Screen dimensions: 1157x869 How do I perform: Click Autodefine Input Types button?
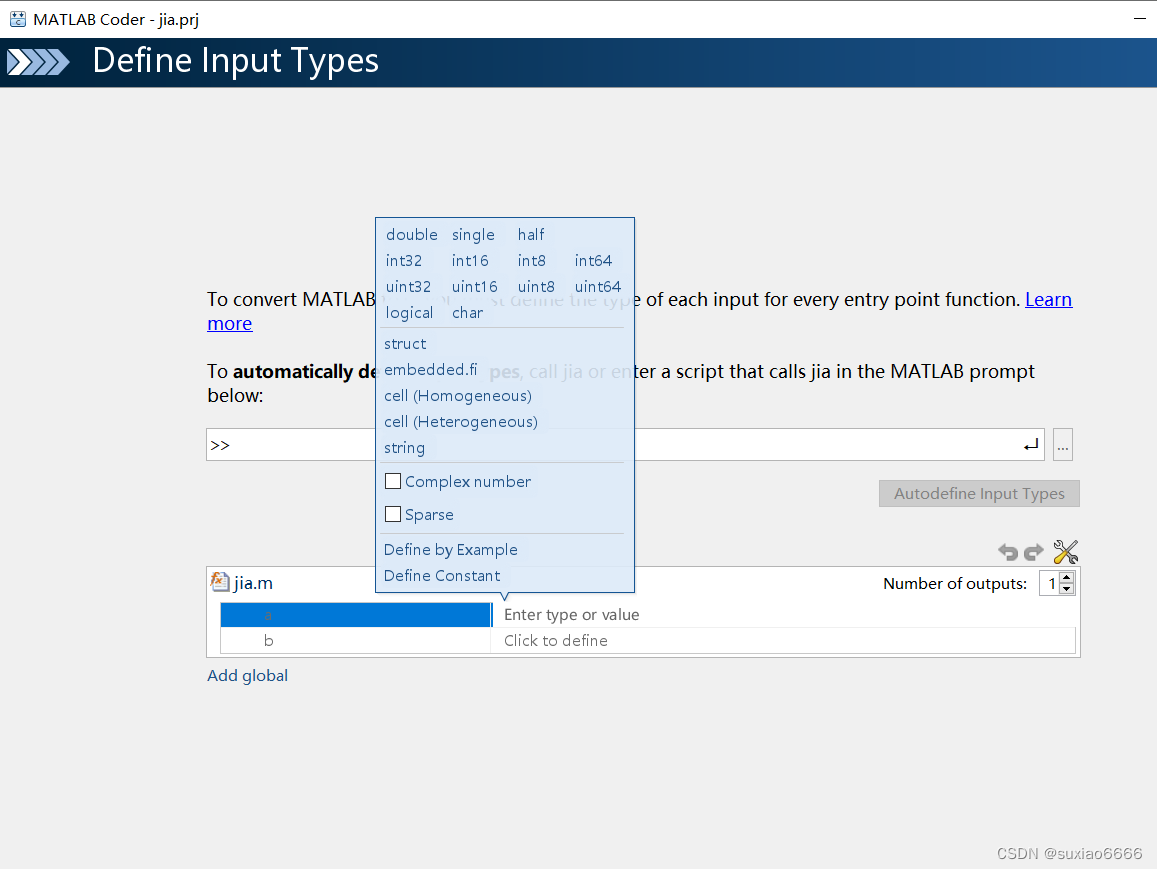pos(979,494)
